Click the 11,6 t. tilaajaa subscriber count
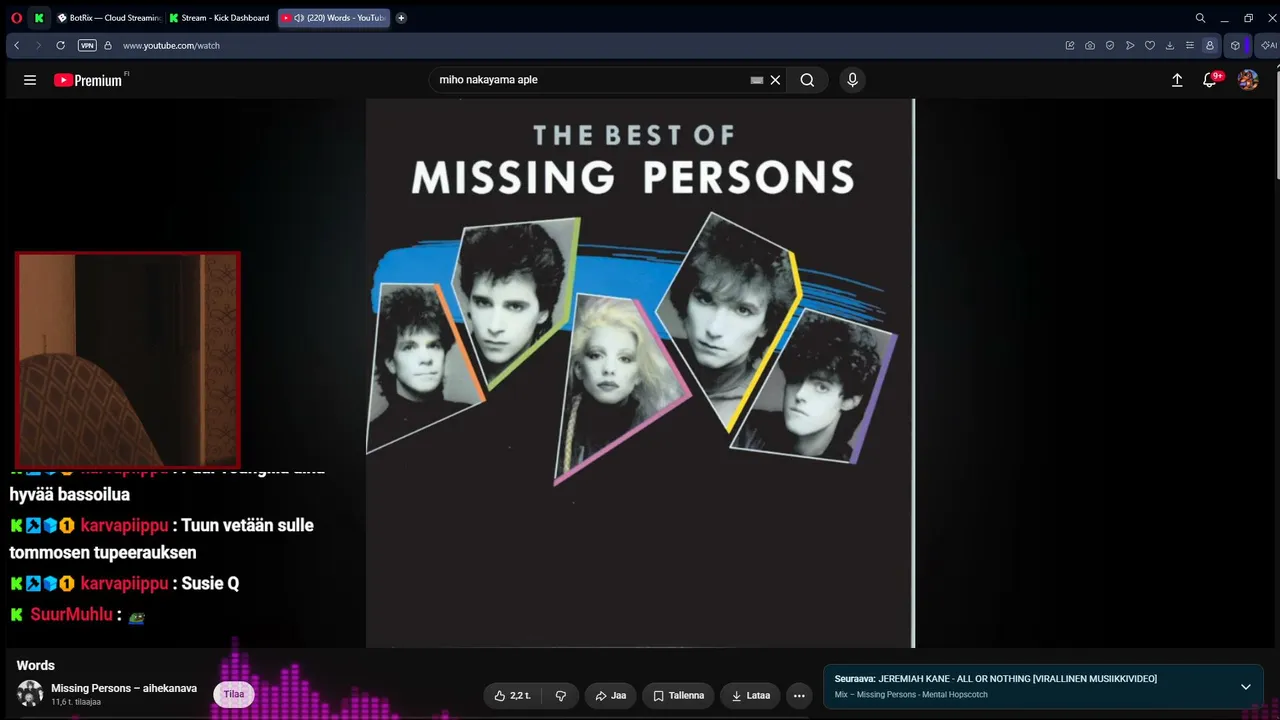This screenshot has width=1280, height=720. pos(76,702)
